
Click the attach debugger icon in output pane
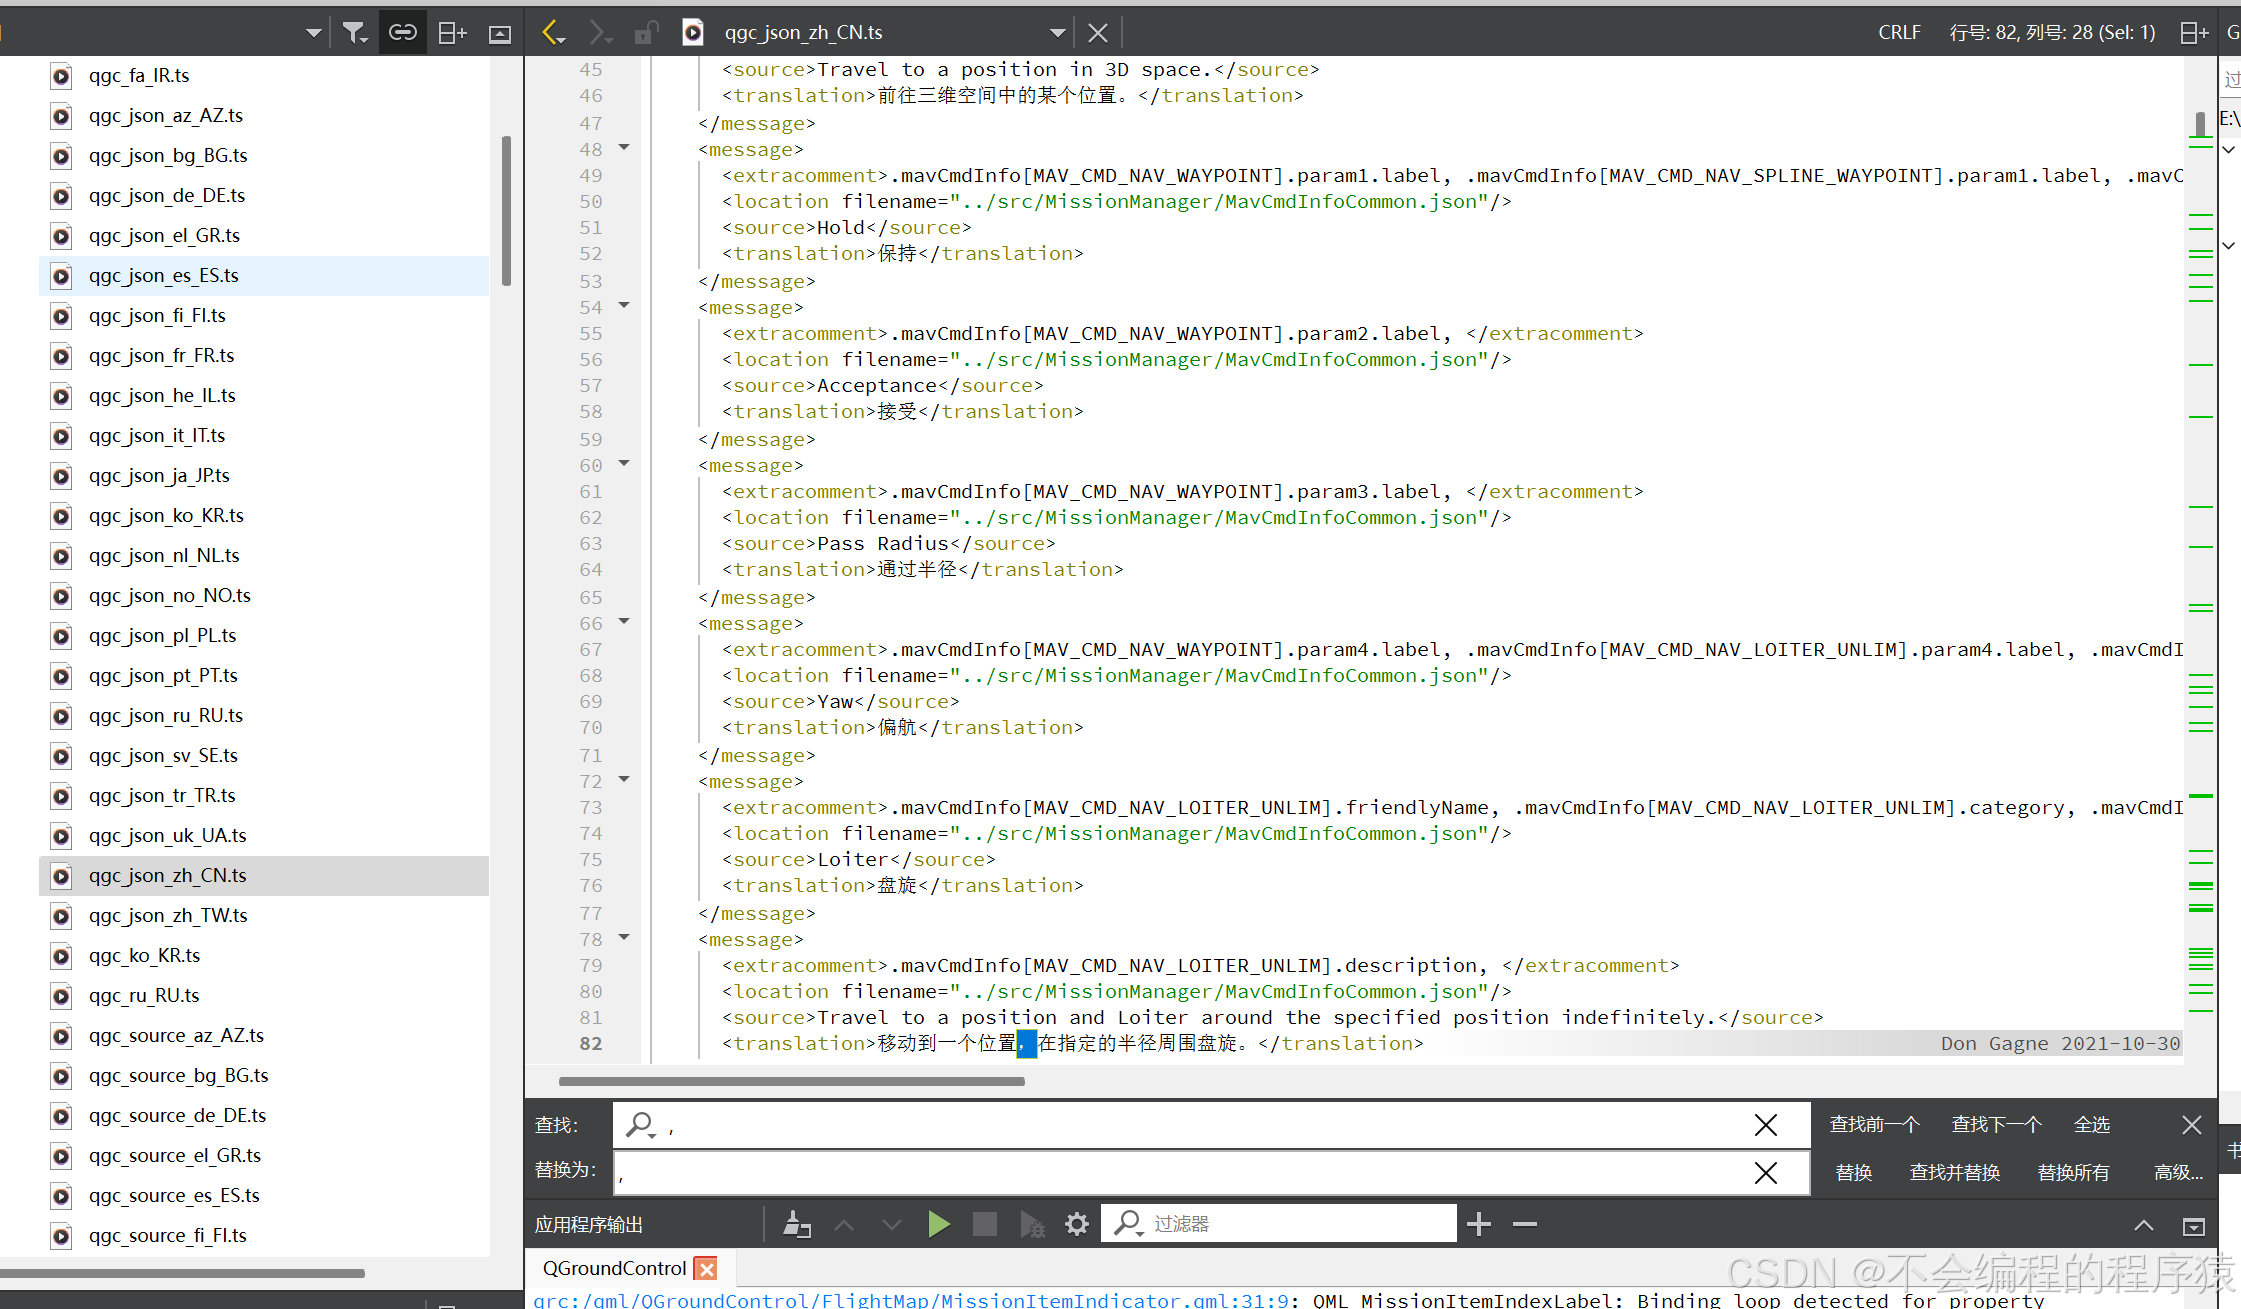pos(1032,1224)
